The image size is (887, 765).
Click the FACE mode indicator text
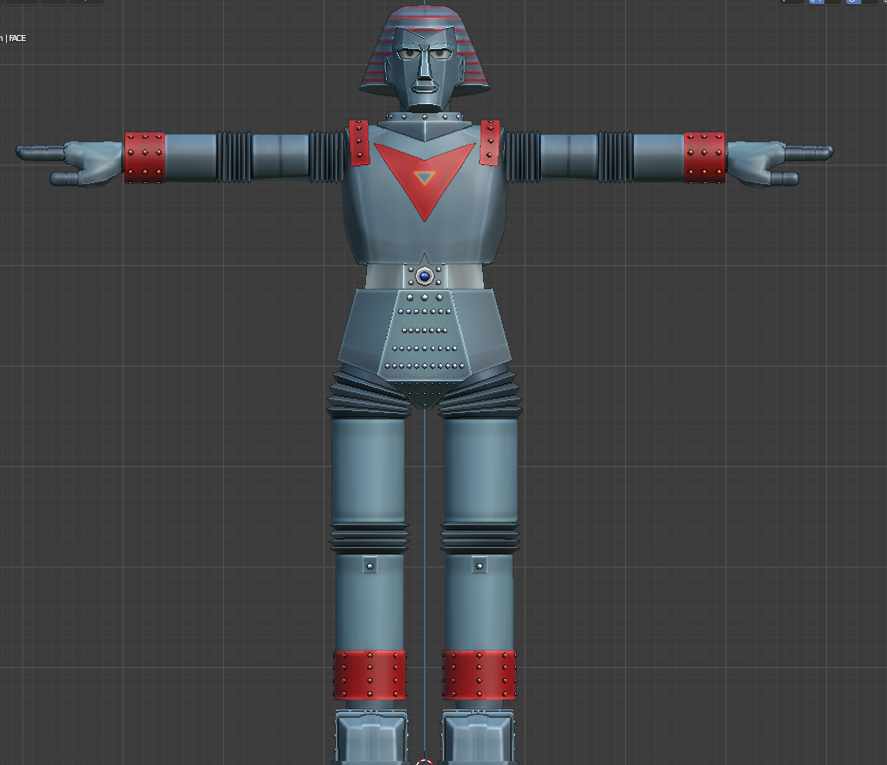coord(16,38)
